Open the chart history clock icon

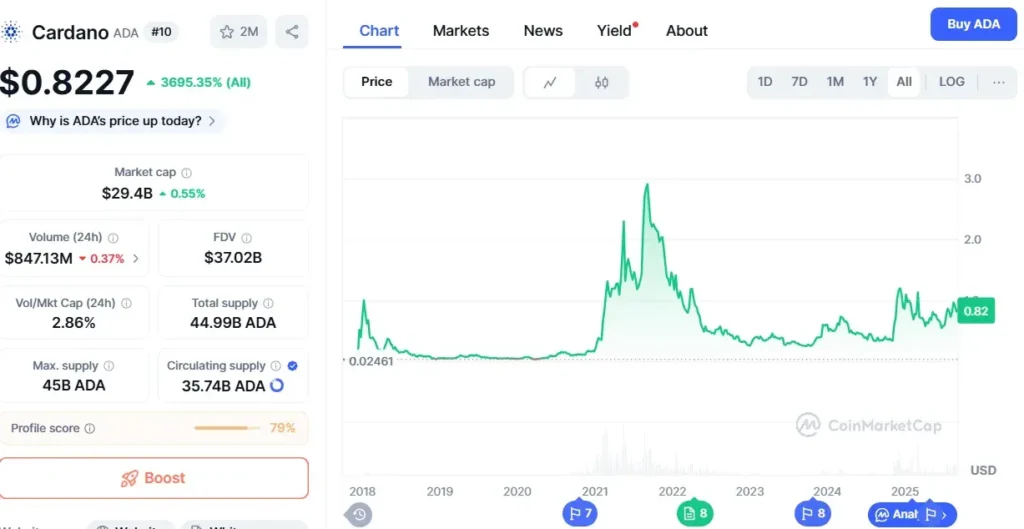coord(359,514)
